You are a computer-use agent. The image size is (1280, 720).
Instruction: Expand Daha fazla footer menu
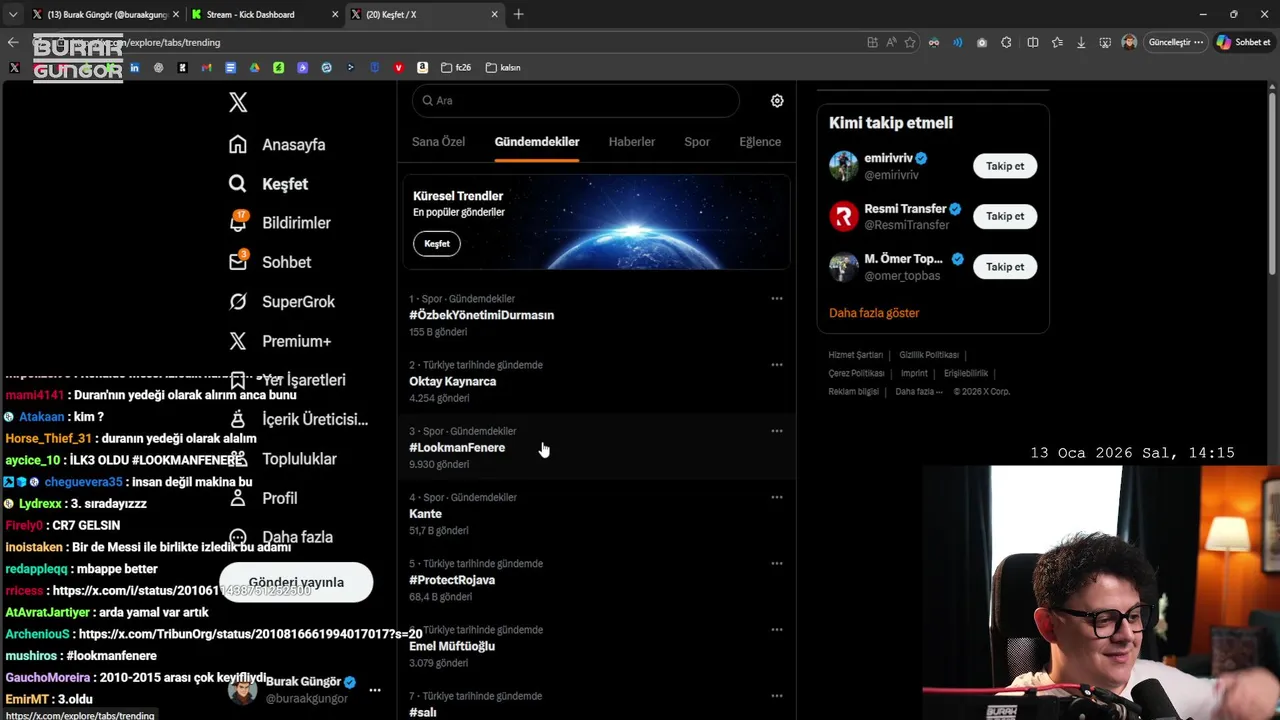point(919,392)
